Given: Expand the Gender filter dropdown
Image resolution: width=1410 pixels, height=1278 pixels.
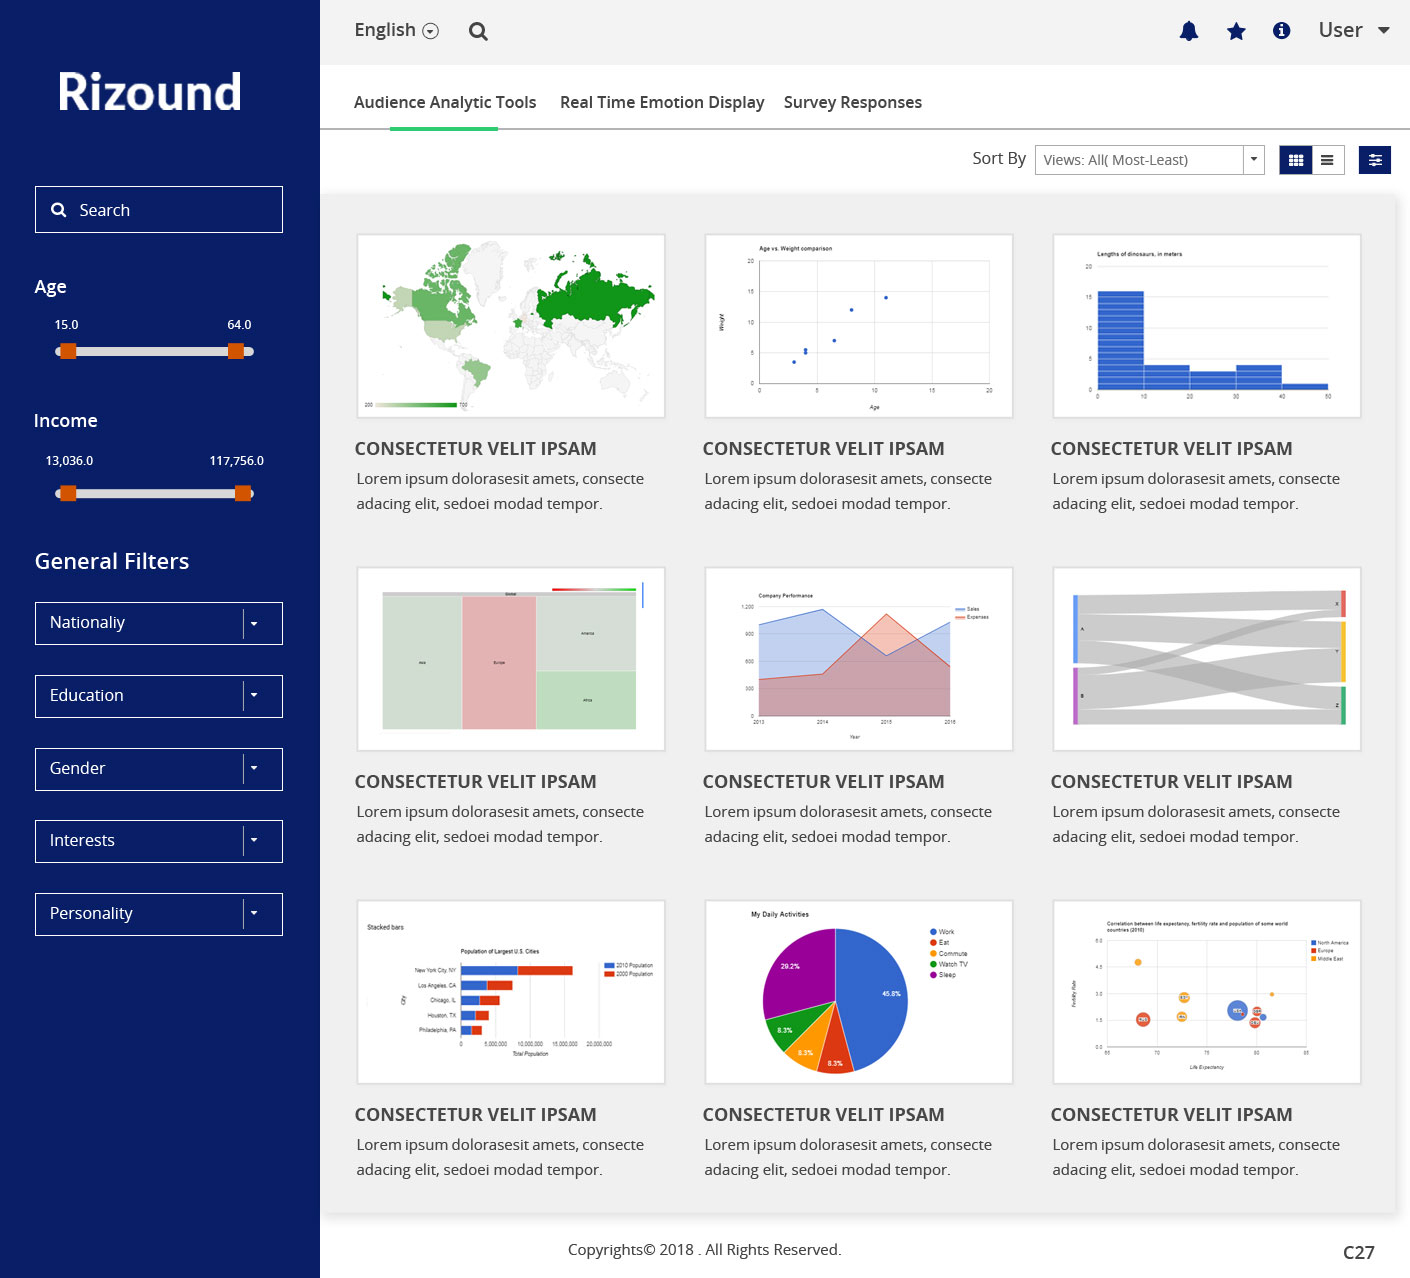Looking at the screenshot, I should pyautogui.click(x=159, y=769).
